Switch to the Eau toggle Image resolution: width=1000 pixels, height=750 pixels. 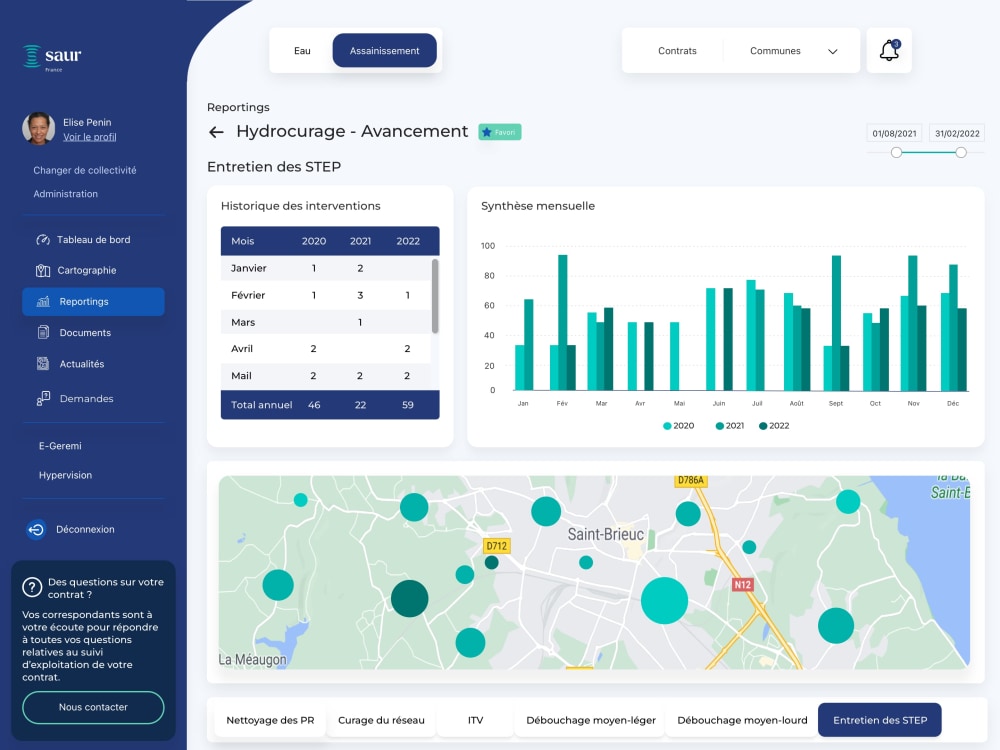point(302,50)
